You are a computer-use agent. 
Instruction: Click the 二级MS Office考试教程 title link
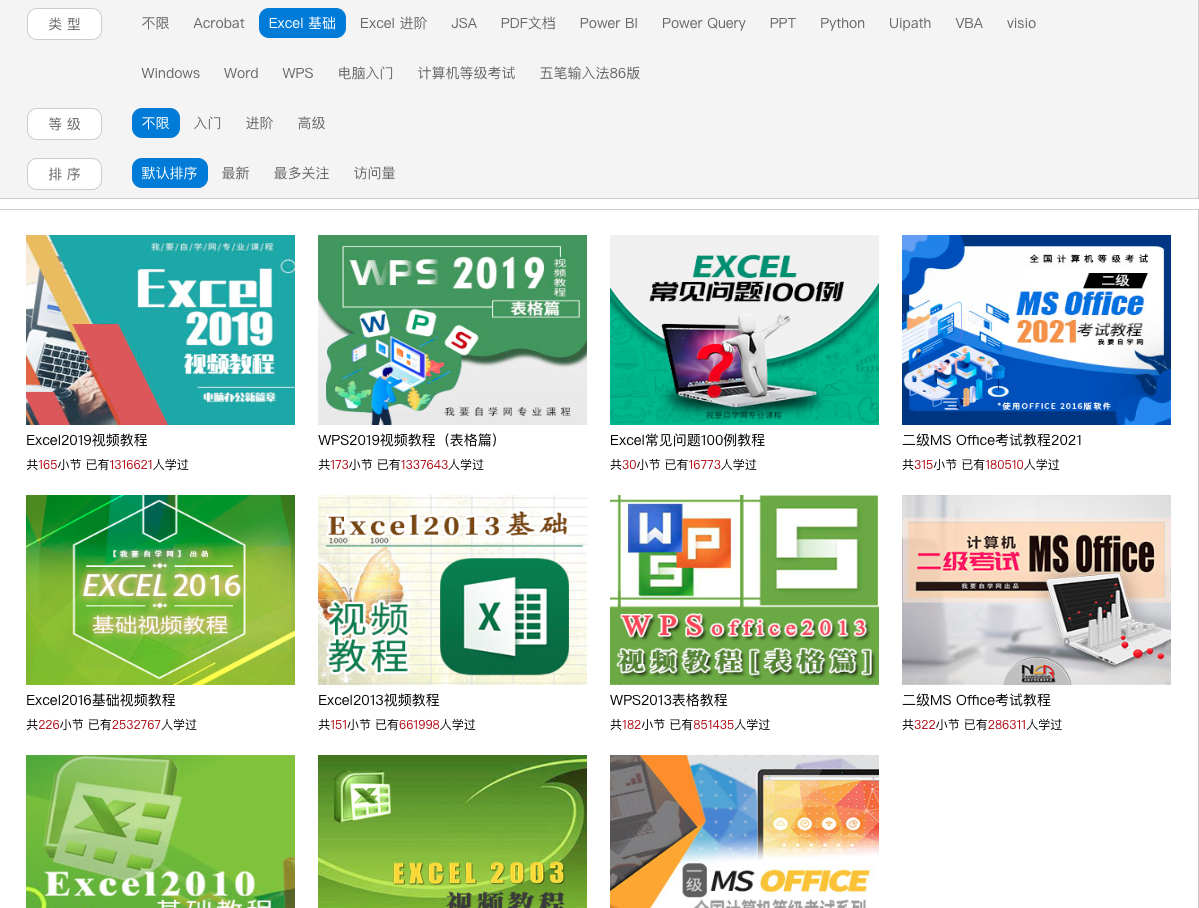(976, 700)
